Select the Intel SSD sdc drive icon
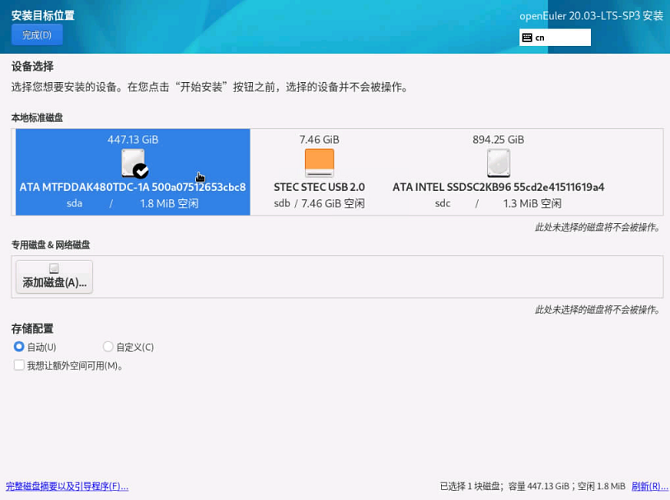Image resolution: width=670 pixels, height=500 pixels. tap(498, 163)
